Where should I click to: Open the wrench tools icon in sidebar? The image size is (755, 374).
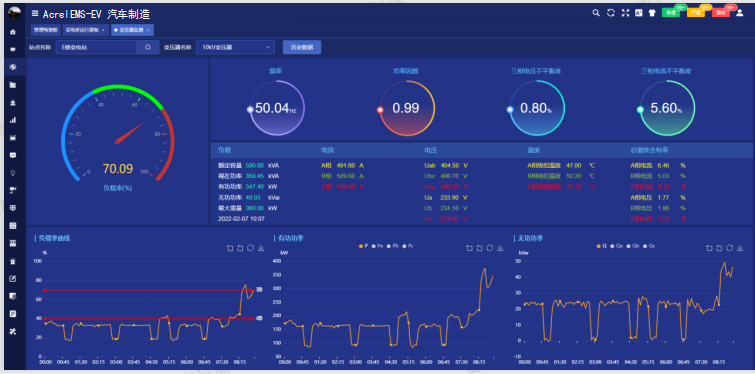(x=13, y=332)
